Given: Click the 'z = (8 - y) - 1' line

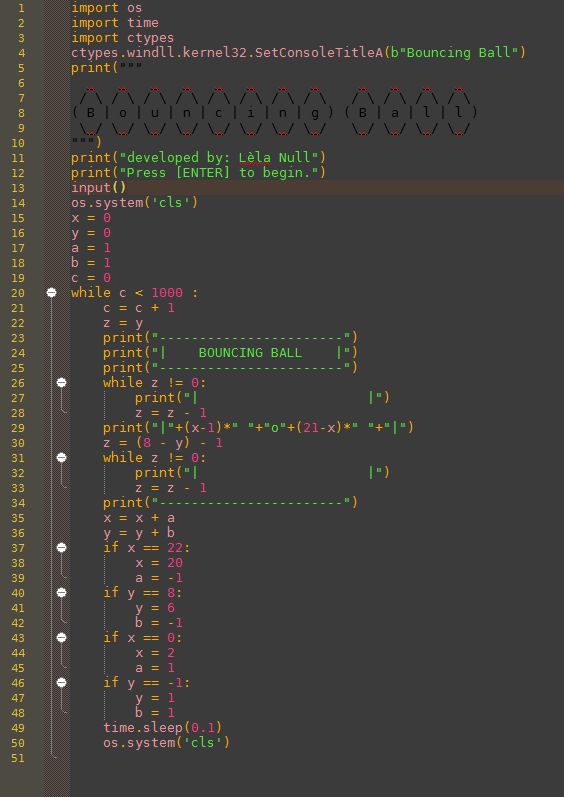Looking at the screenshot, I should (x=163, y=443).
